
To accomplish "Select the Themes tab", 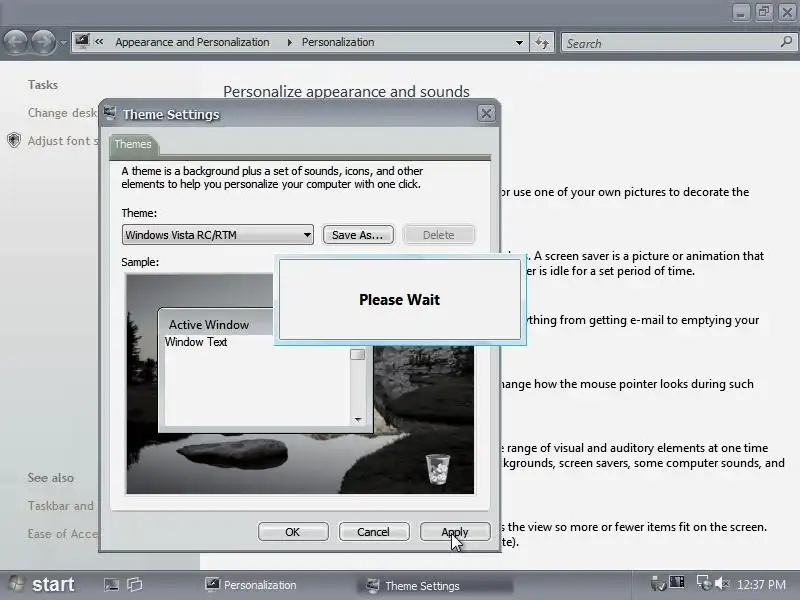I will pos(133,144).
